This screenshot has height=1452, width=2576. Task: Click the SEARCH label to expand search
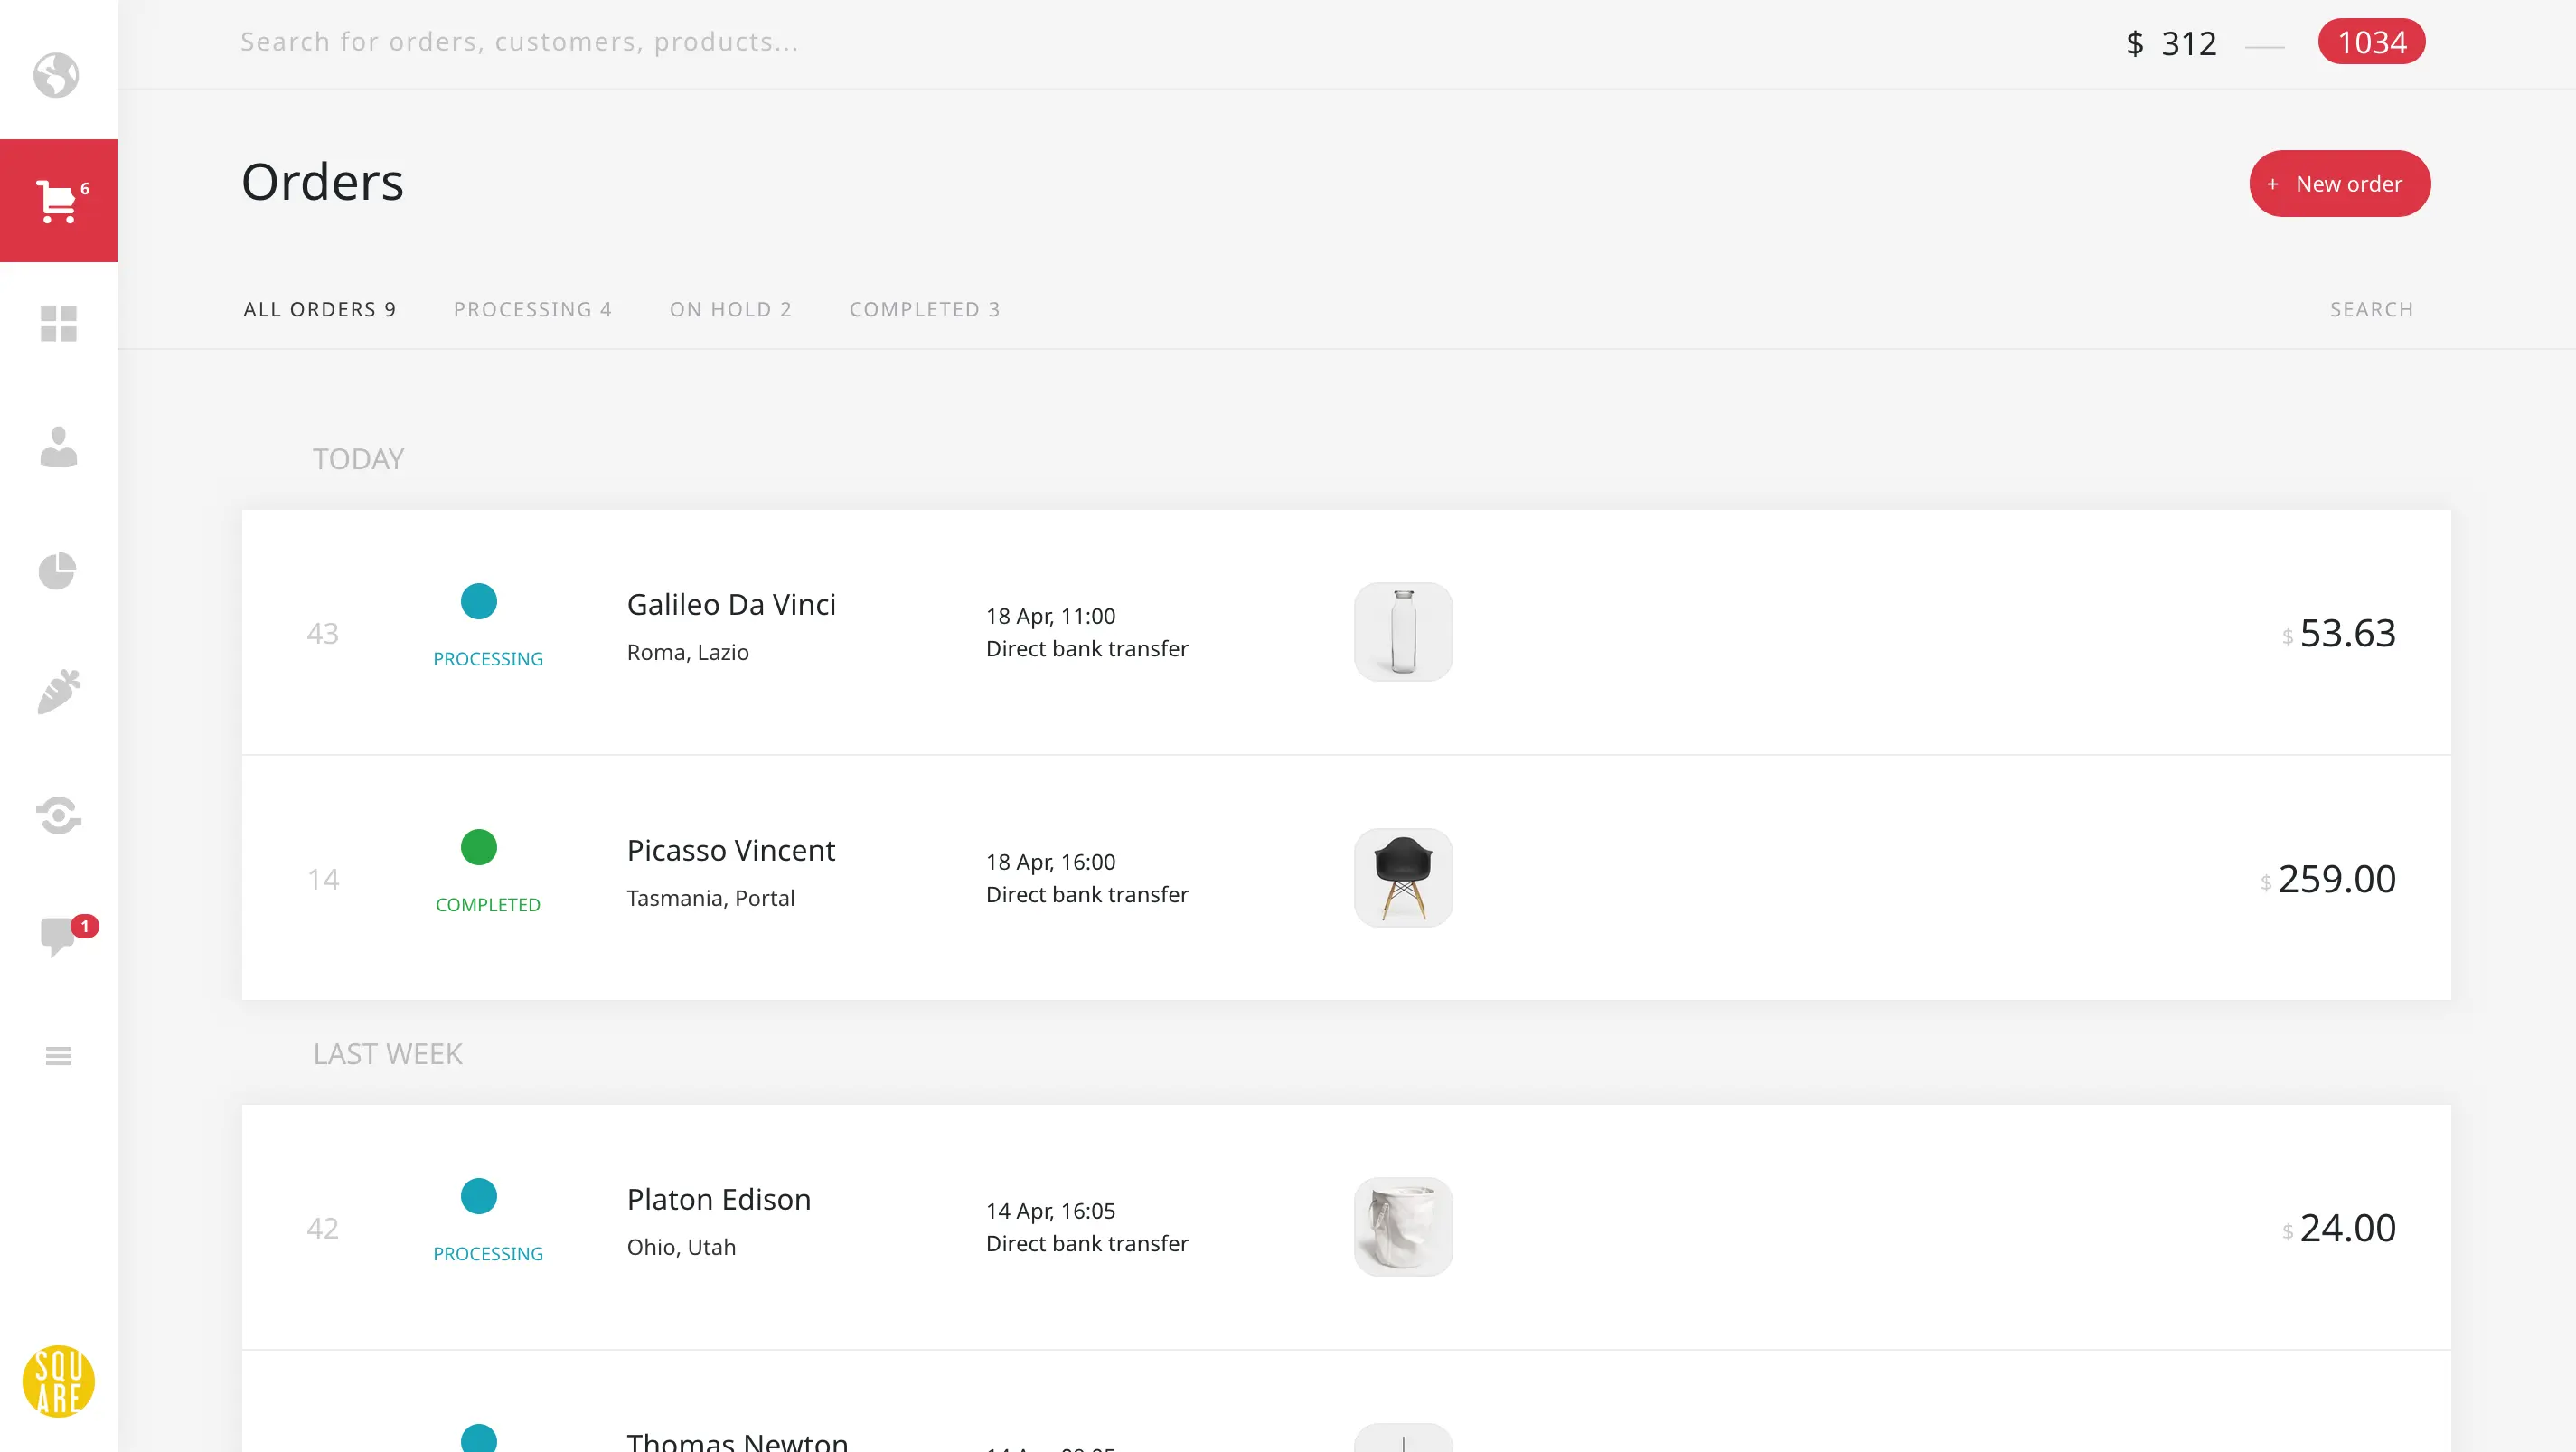tap(2373, 308)
